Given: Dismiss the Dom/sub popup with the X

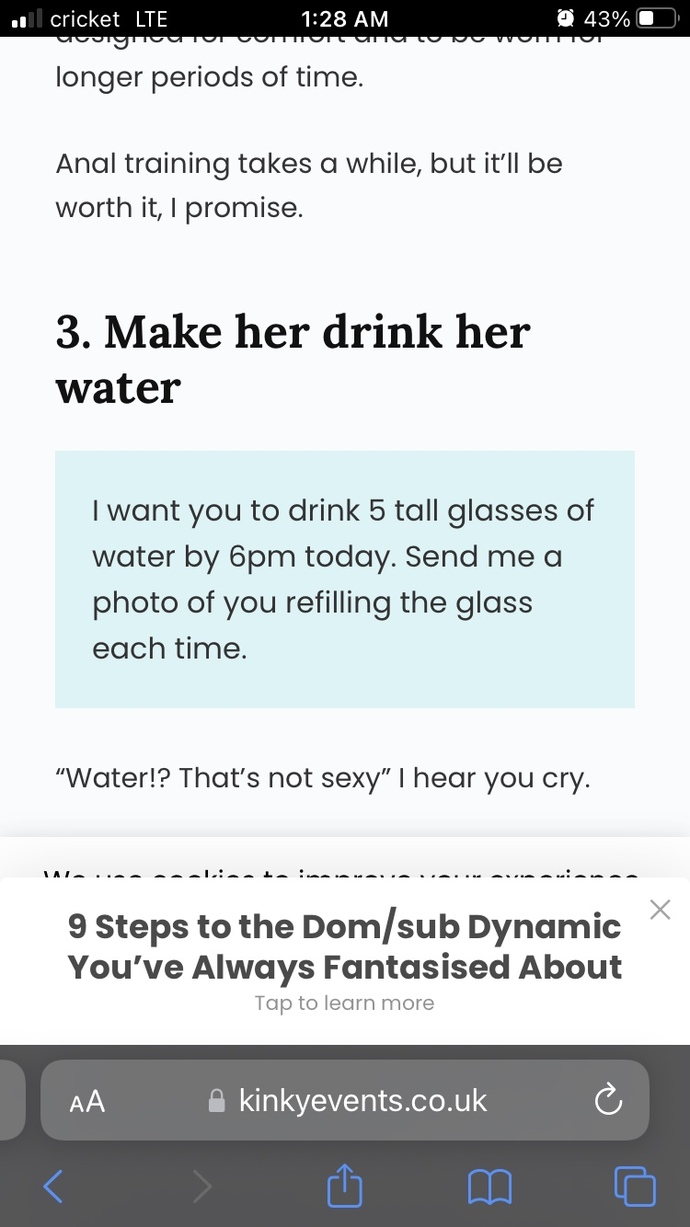Looking at the screenshot, I should tap(660, 910).
